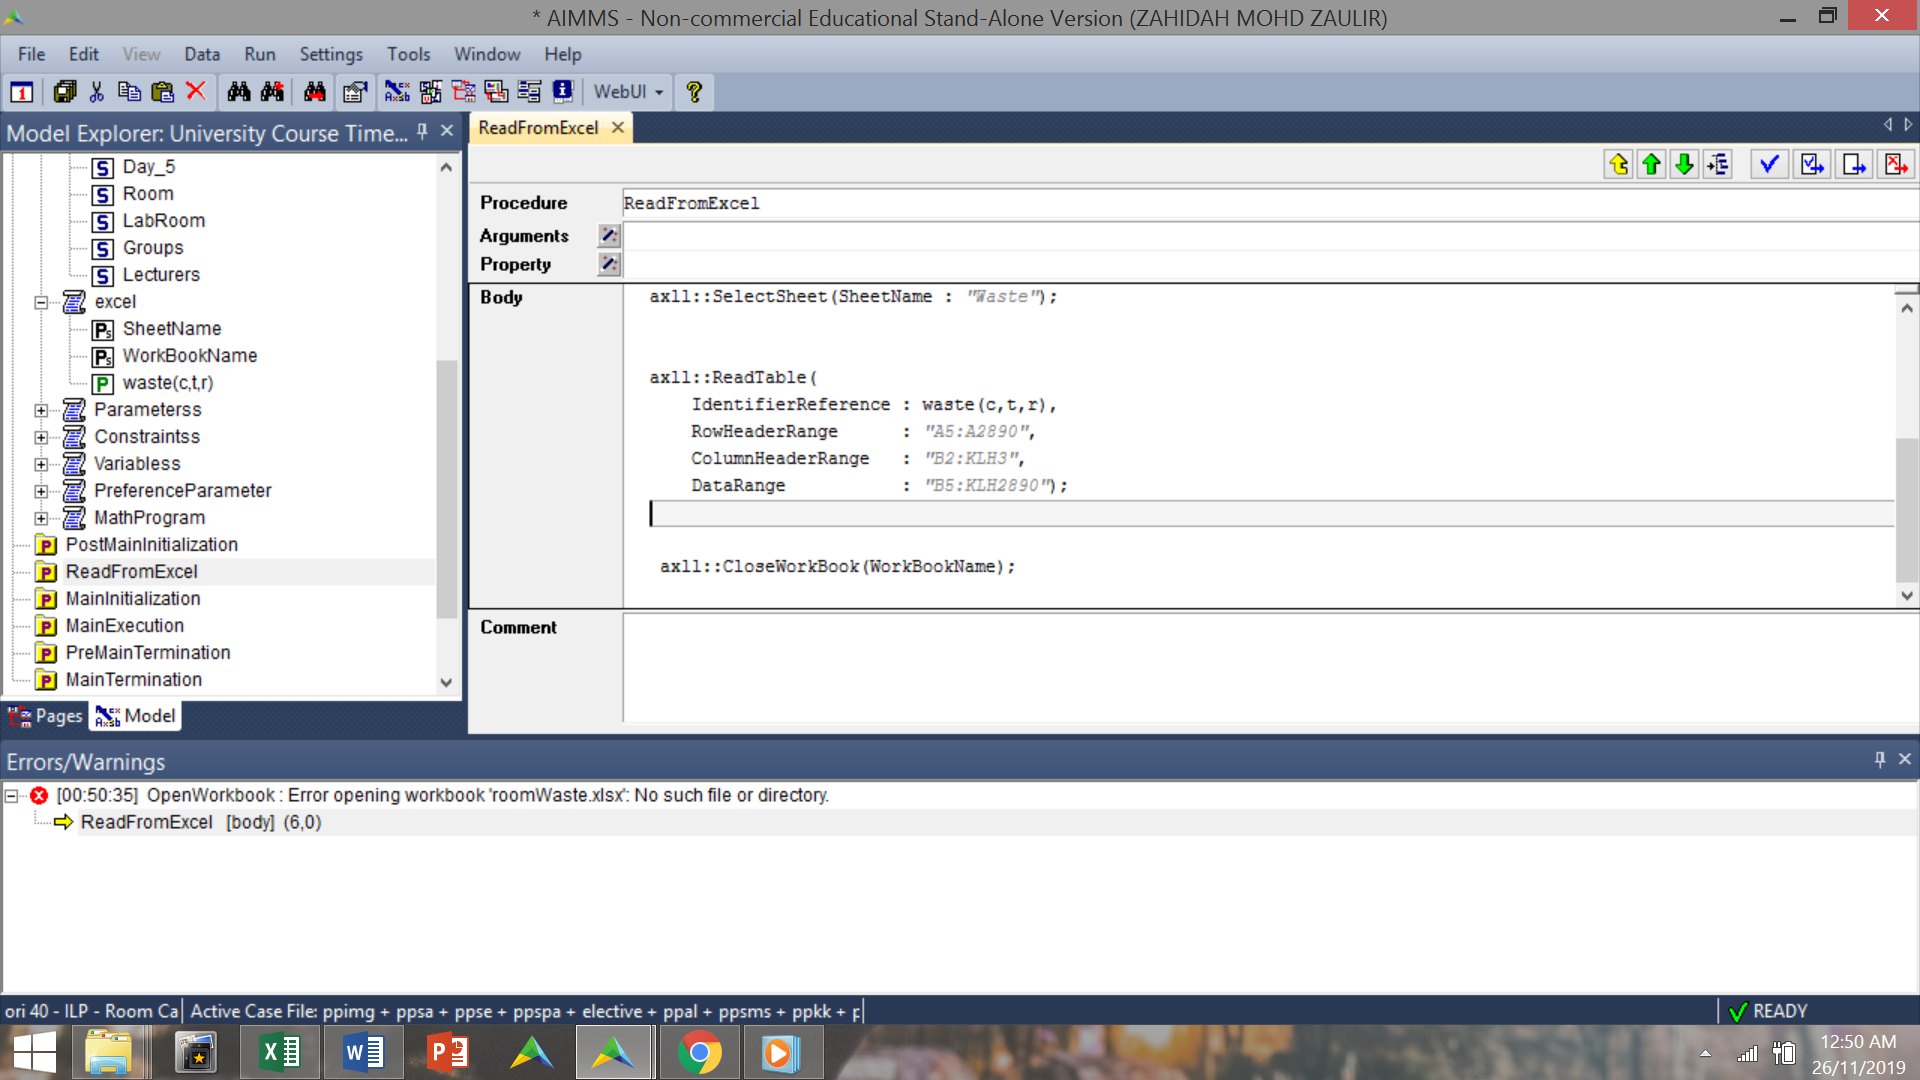Viewport: 1920px width, 1080px height.
Task: Open Google Chrome from the taskbar
Action: [699, 1053]
